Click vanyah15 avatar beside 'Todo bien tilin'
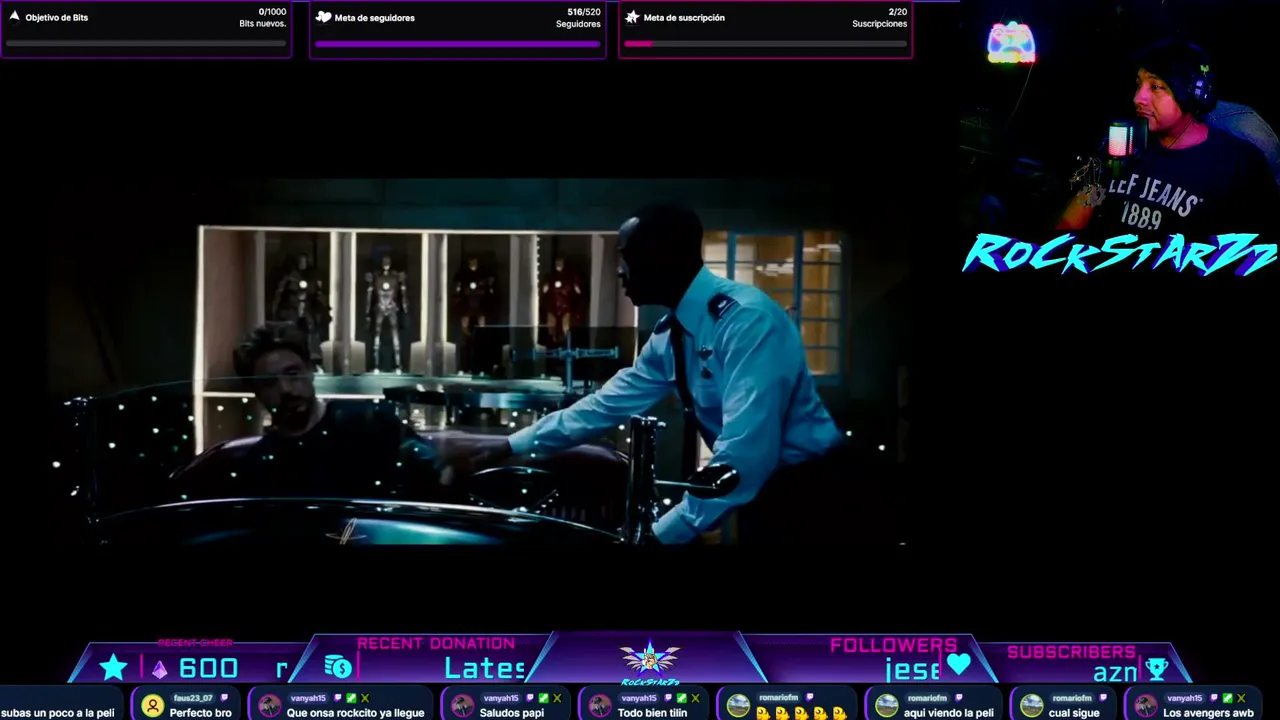 (600, 706)
